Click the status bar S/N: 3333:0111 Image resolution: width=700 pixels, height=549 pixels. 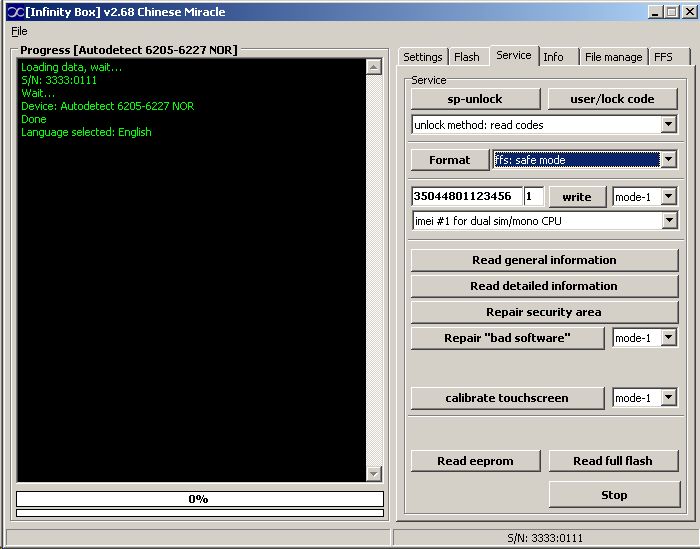[x=545, y=538]
